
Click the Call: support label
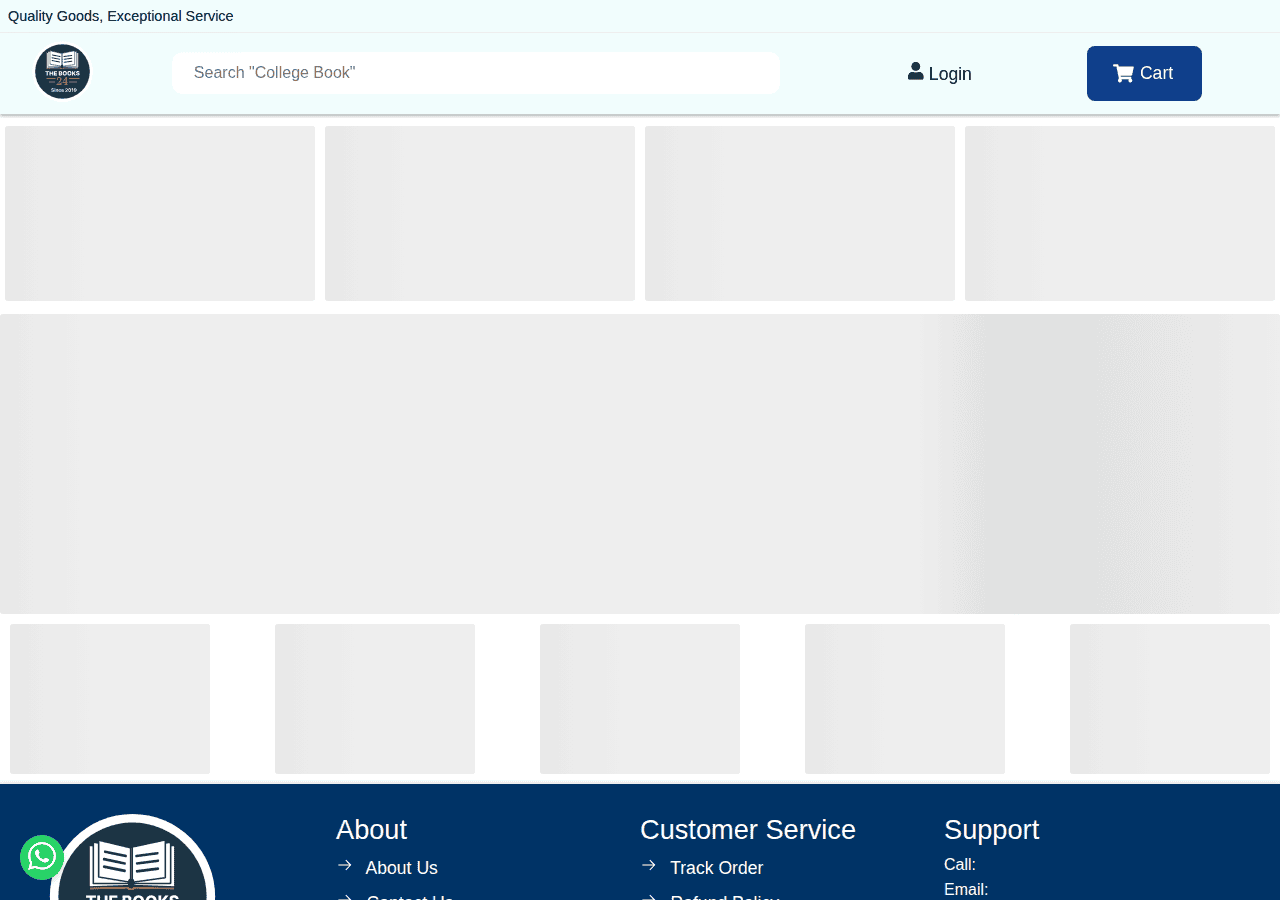click(960, 865)
